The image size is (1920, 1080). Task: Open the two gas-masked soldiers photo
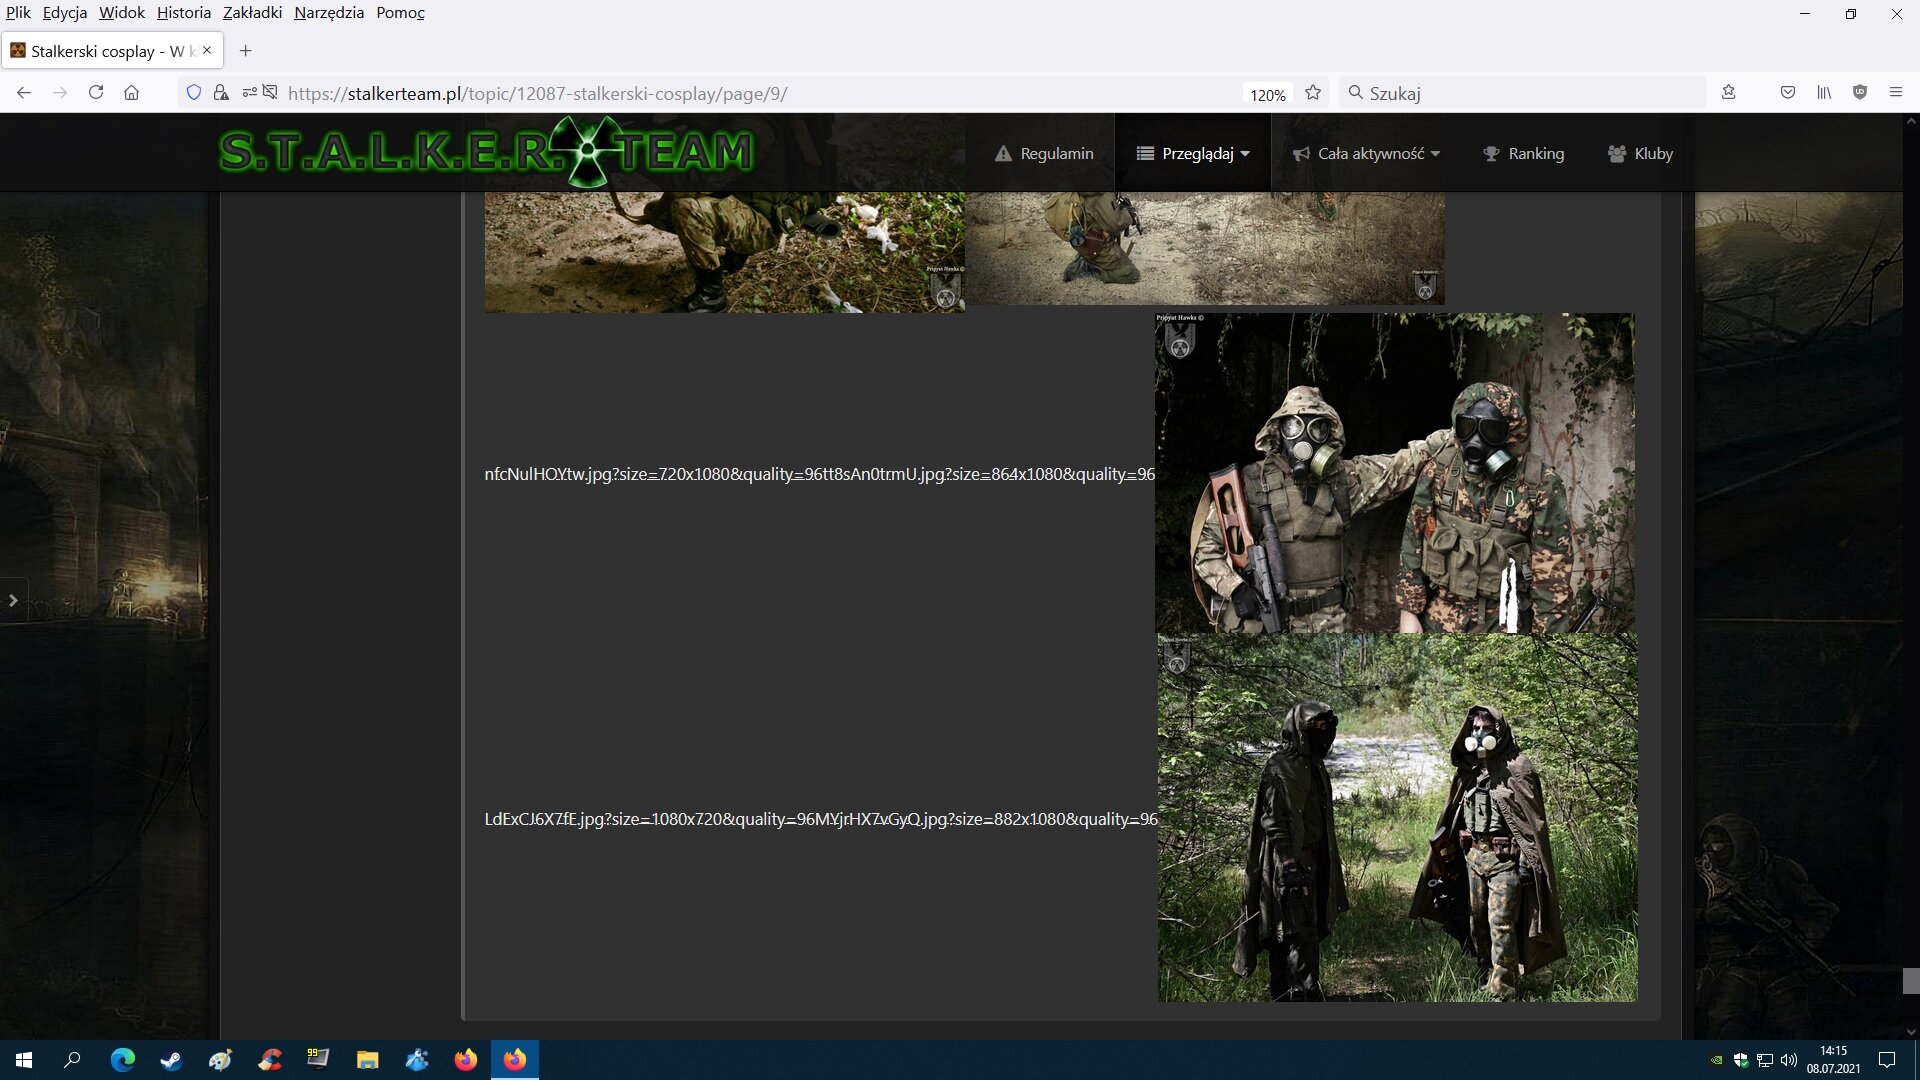[x=1395, y=473]
